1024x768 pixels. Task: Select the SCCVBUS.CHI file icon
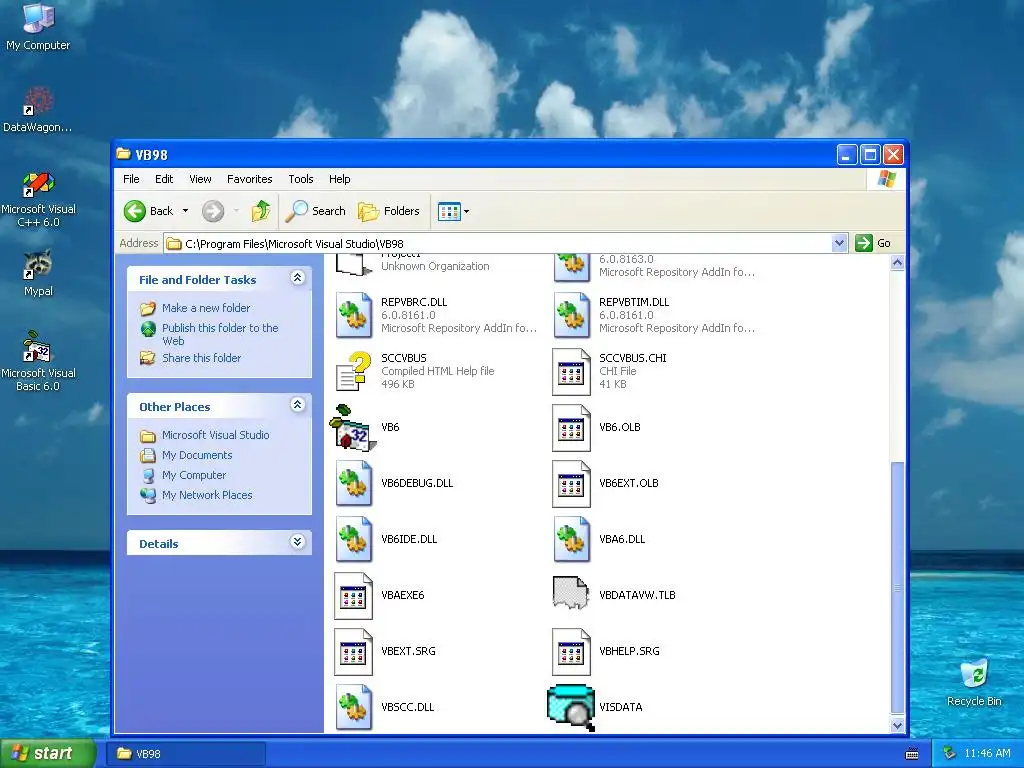(571, 372)
